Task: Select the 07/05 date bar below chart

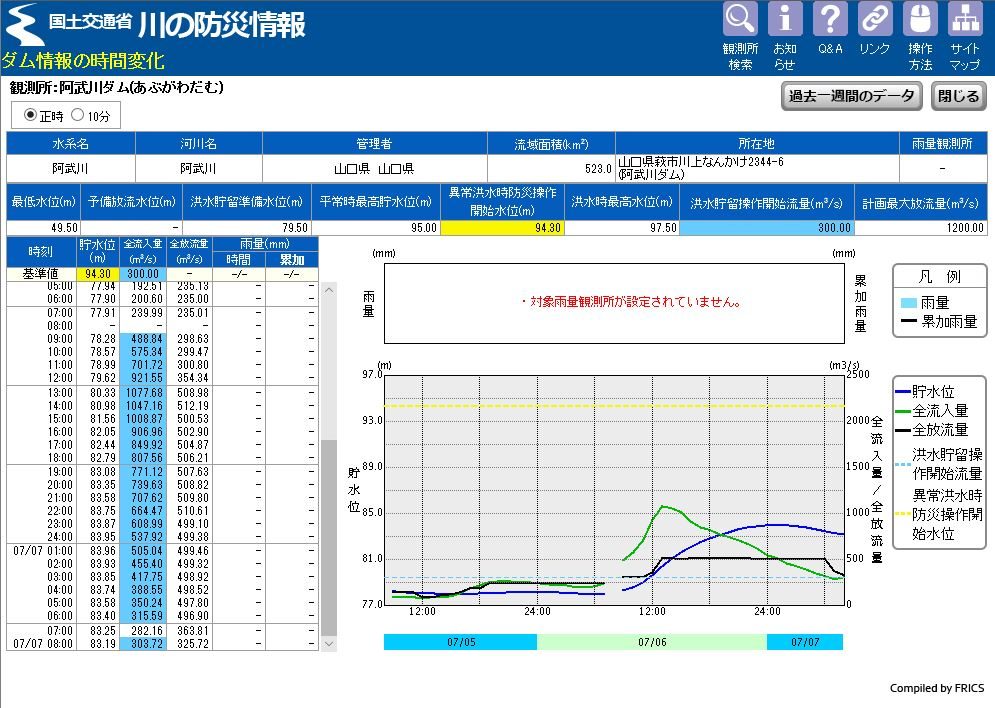Action: [x=460, y=642]
